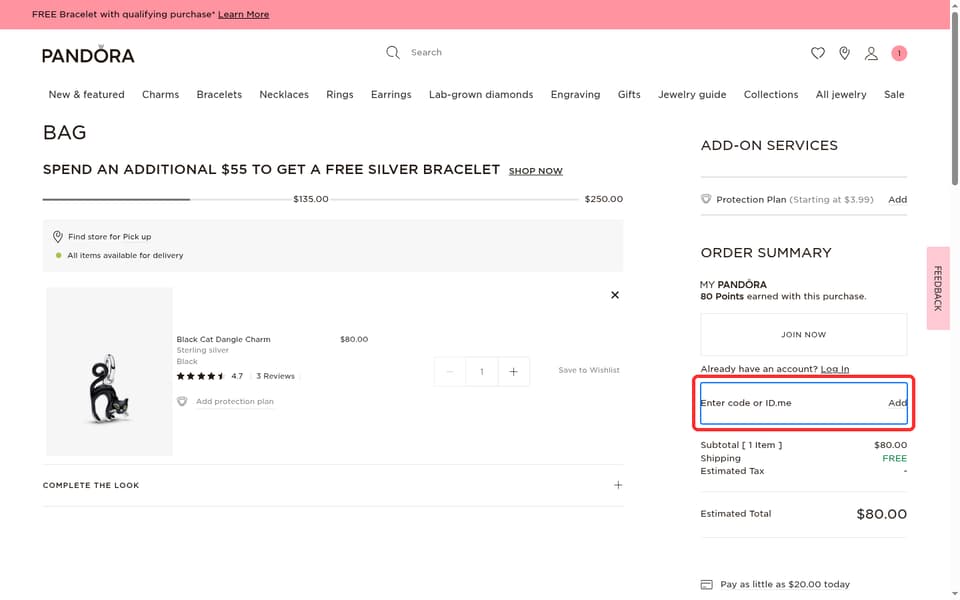Screen dimensions: 960x600
Task: Increase quantity with plus button
Action: [x=514, y=372]
